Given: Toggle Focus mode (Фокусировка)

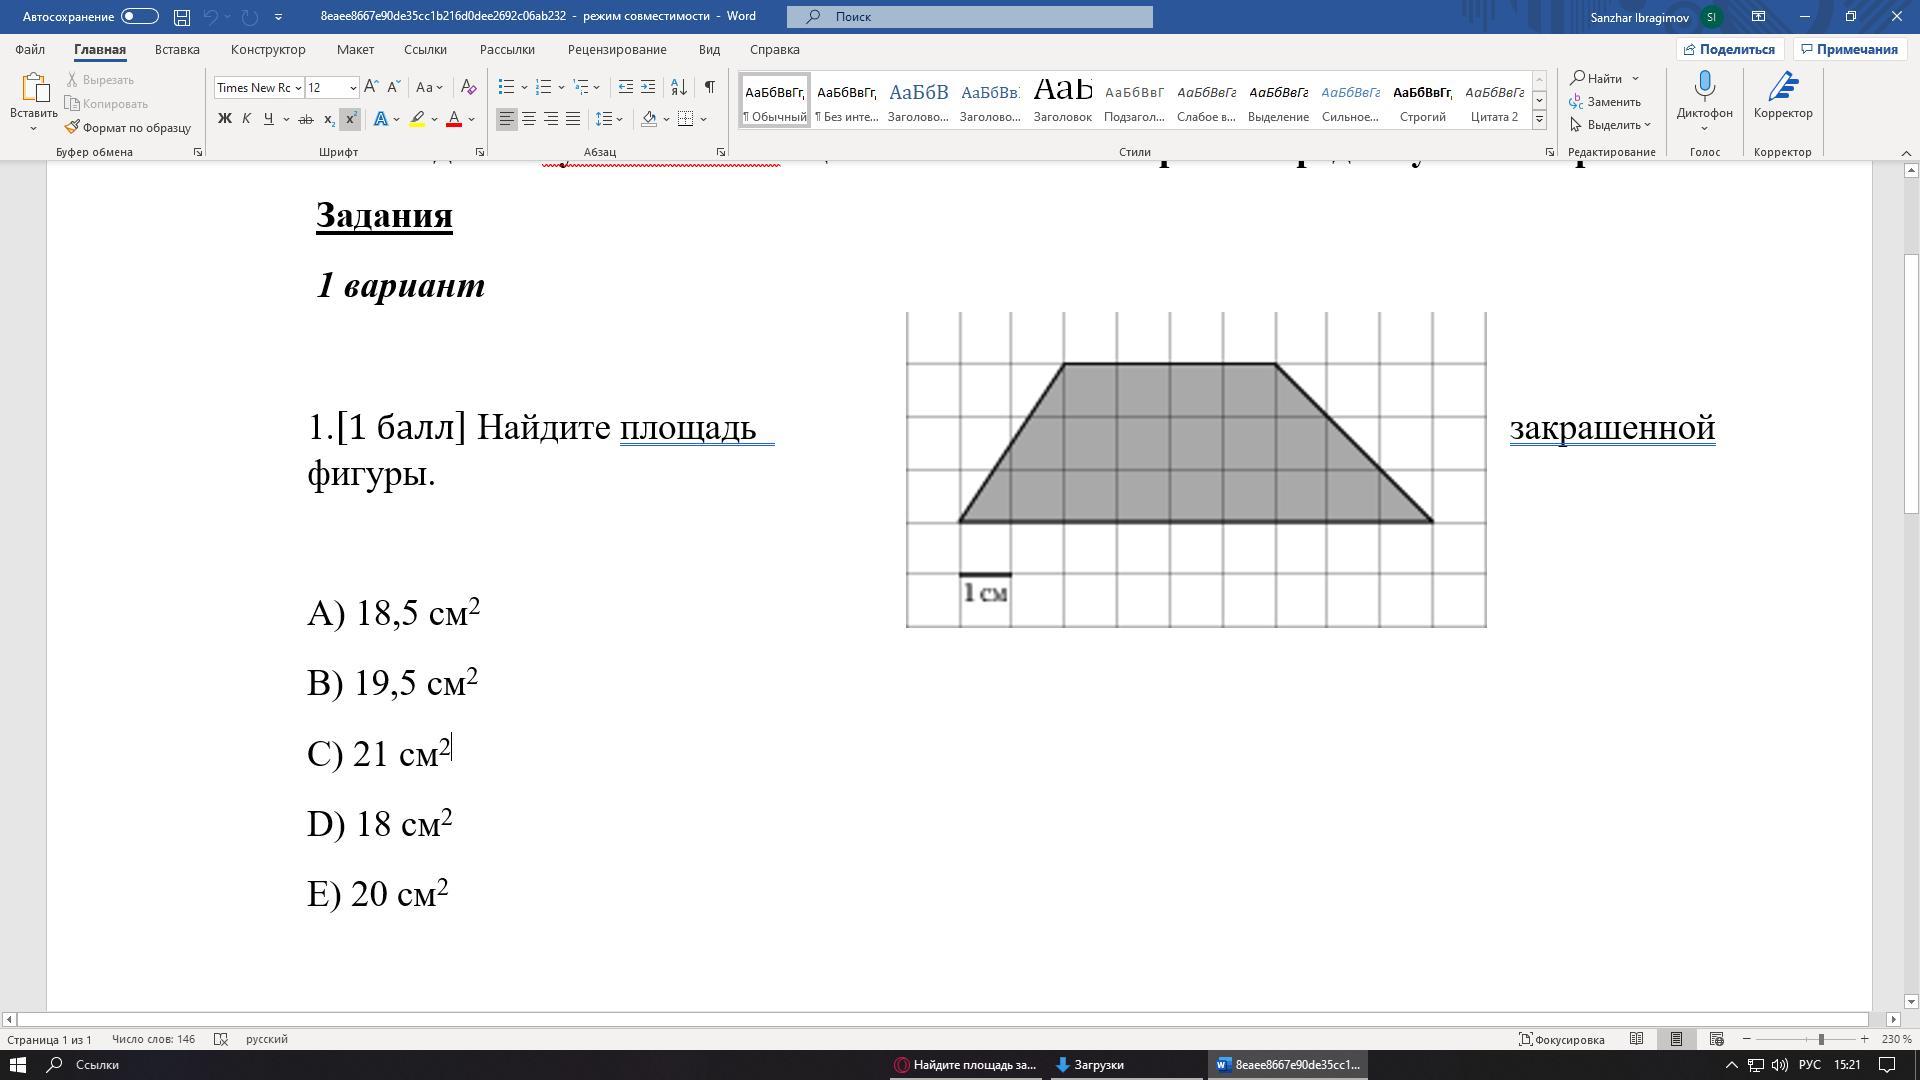Looking at the screenshot, I should [x=1562, y=1039].
